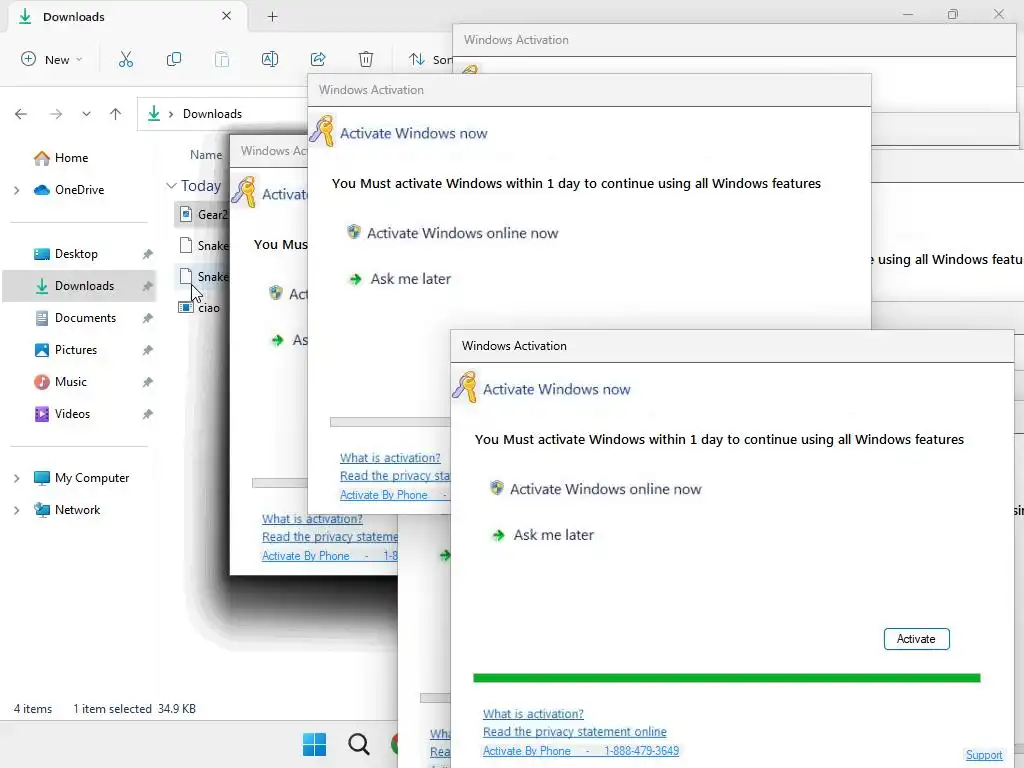The image size is (1024, 768).
Task: Click the Share icon in Explorer toolbar
Action: pyautogui.click(x=318, y=59)
